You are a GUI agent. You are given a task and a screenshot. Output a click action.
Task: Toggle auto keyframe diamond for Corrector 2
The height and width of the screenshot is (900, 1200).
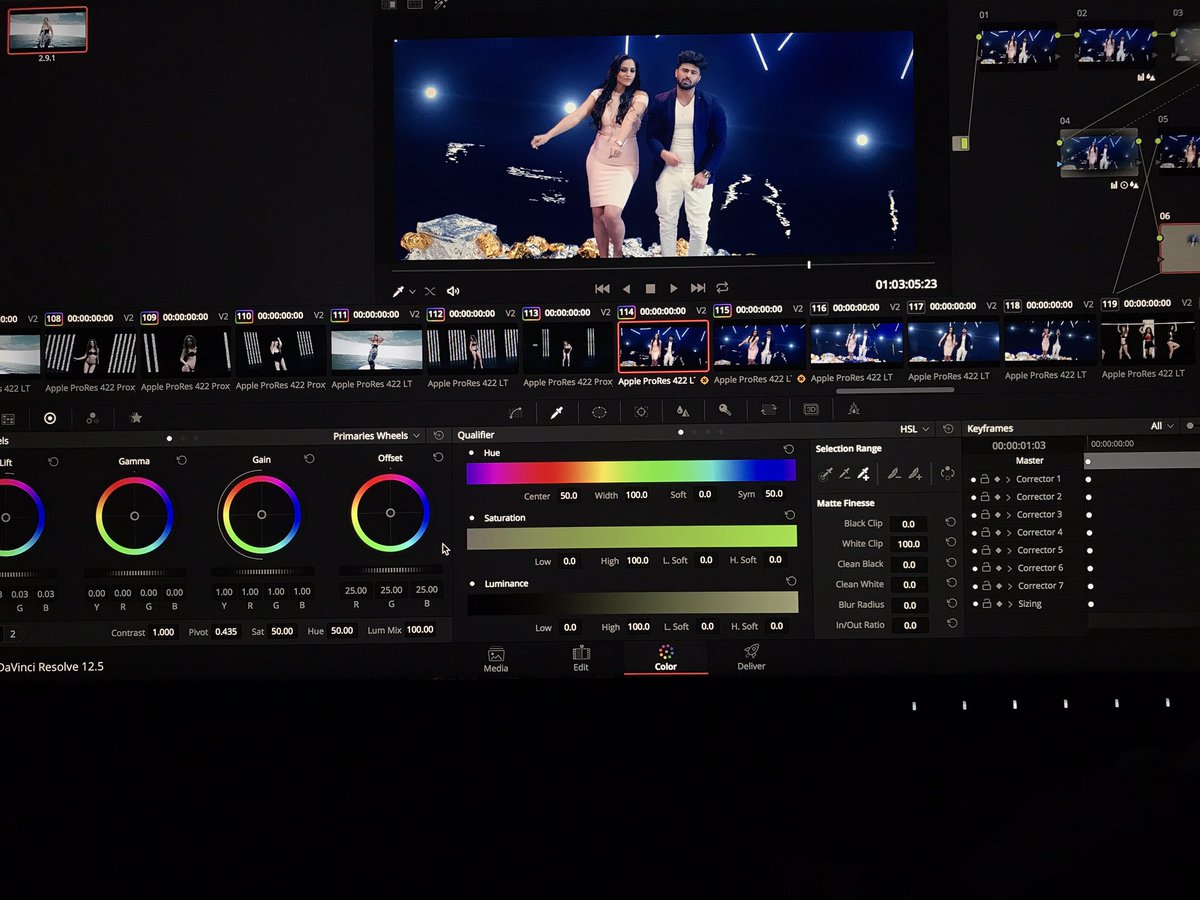click(x=997, y=497)
